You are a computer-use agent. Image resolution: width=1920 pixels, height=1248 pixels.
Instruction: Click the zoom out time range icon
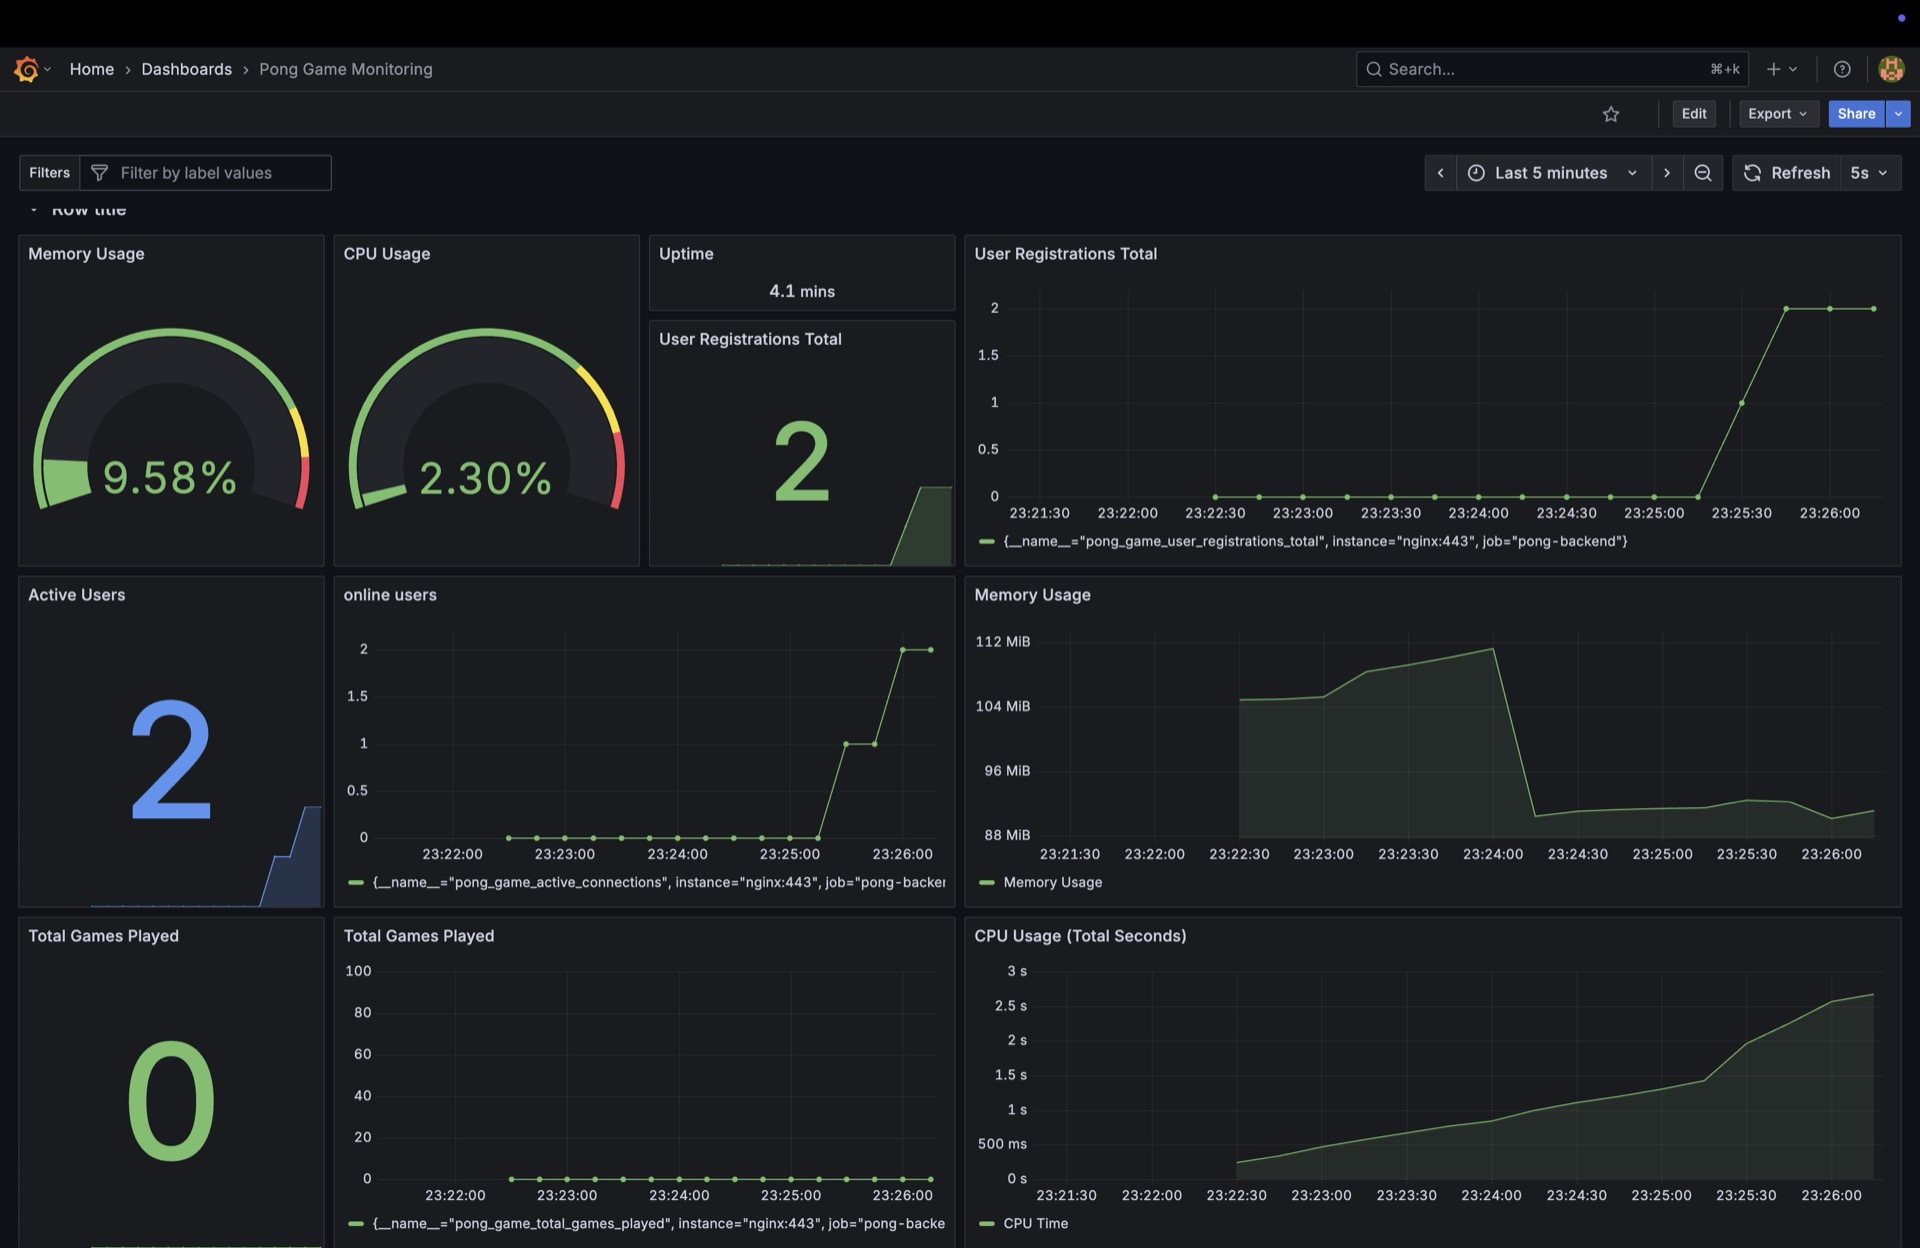[1702, 173]
